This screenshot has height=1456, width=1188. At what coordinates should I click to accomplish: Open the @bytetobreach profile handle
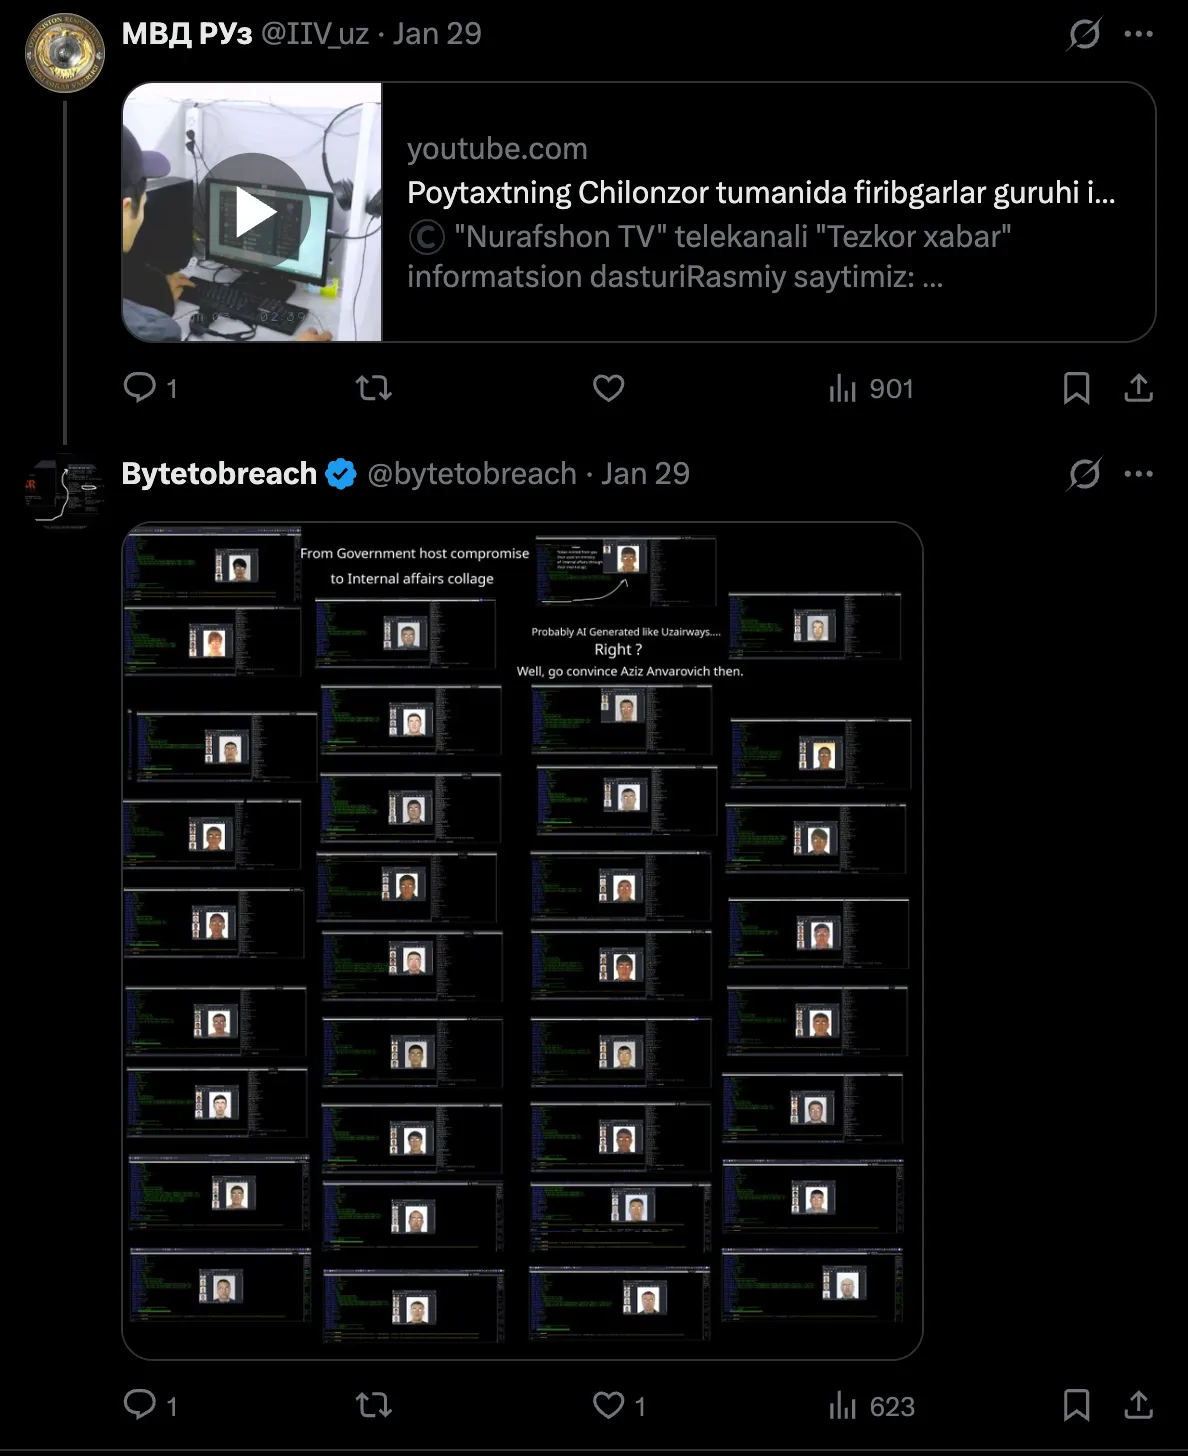472,474
